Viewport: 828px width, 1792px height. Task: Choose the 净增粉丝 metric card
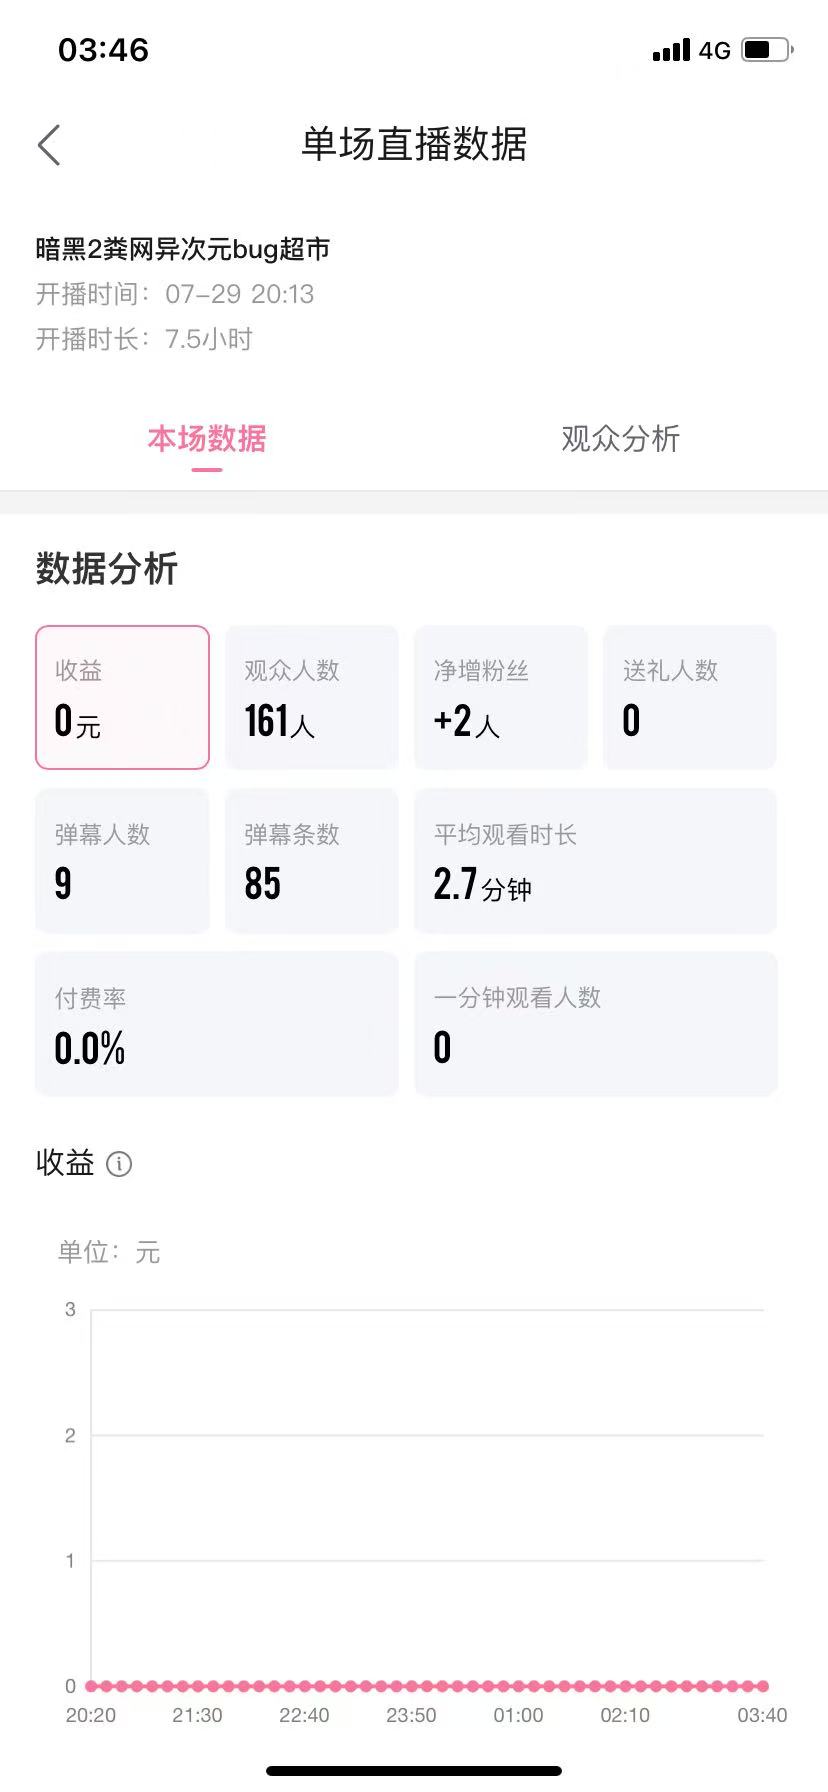[501, 697]
